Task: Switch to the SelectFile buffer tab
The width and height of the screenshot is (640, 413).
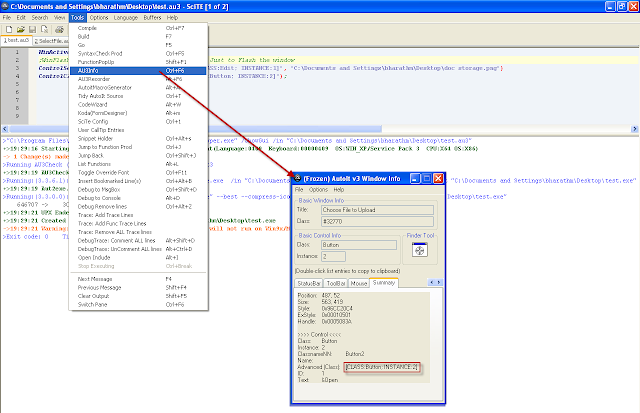Action: (x=51, y=41)
